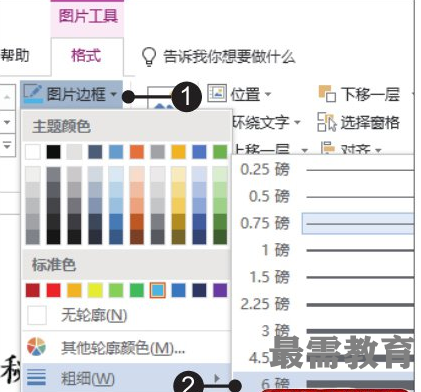The image size is (421, 392).
Task: Pick the black theme color swatch
Action: click(54, 152)
